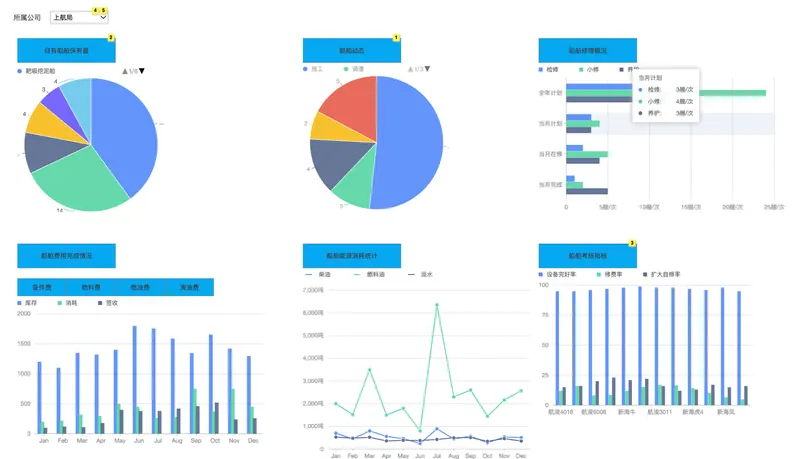
Task: Open the 所属公司 company dropdown
Action: click(x=79, y=17)
